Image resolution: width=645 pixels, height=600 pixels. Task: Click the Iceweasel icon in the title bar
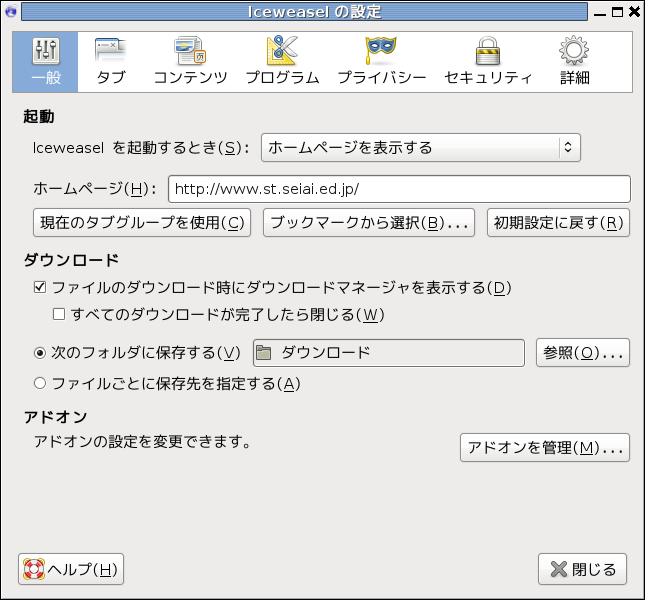[10, 11]
